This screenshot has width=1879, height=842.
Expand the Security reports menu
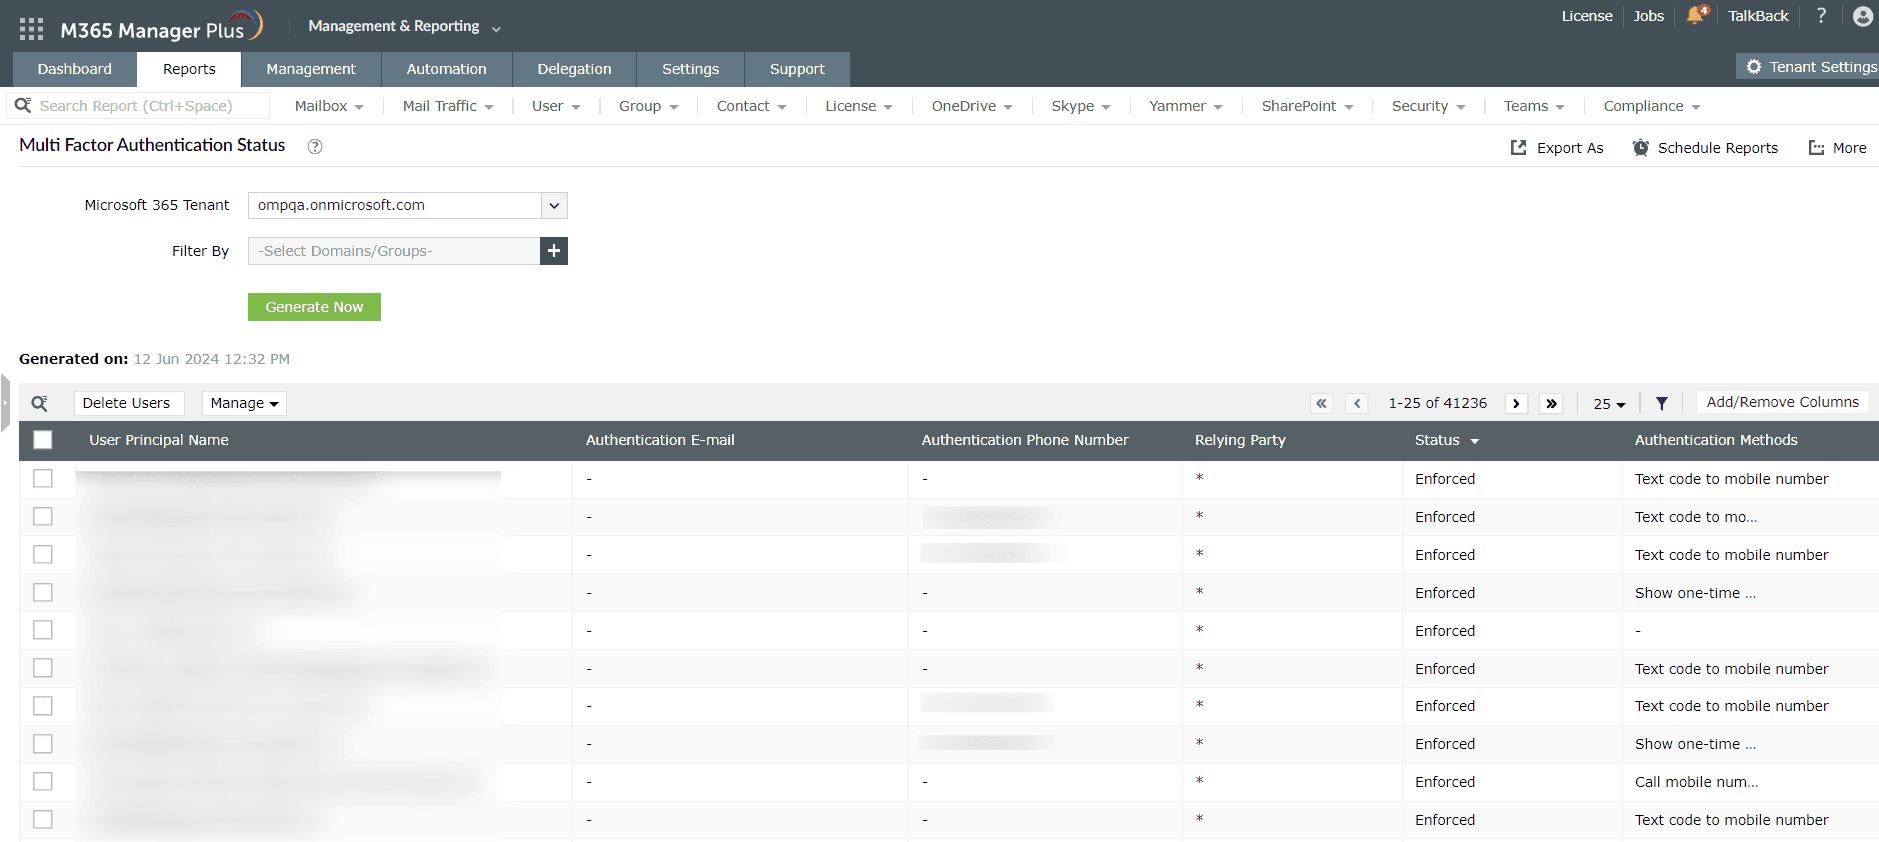[x=1428, y=106]
